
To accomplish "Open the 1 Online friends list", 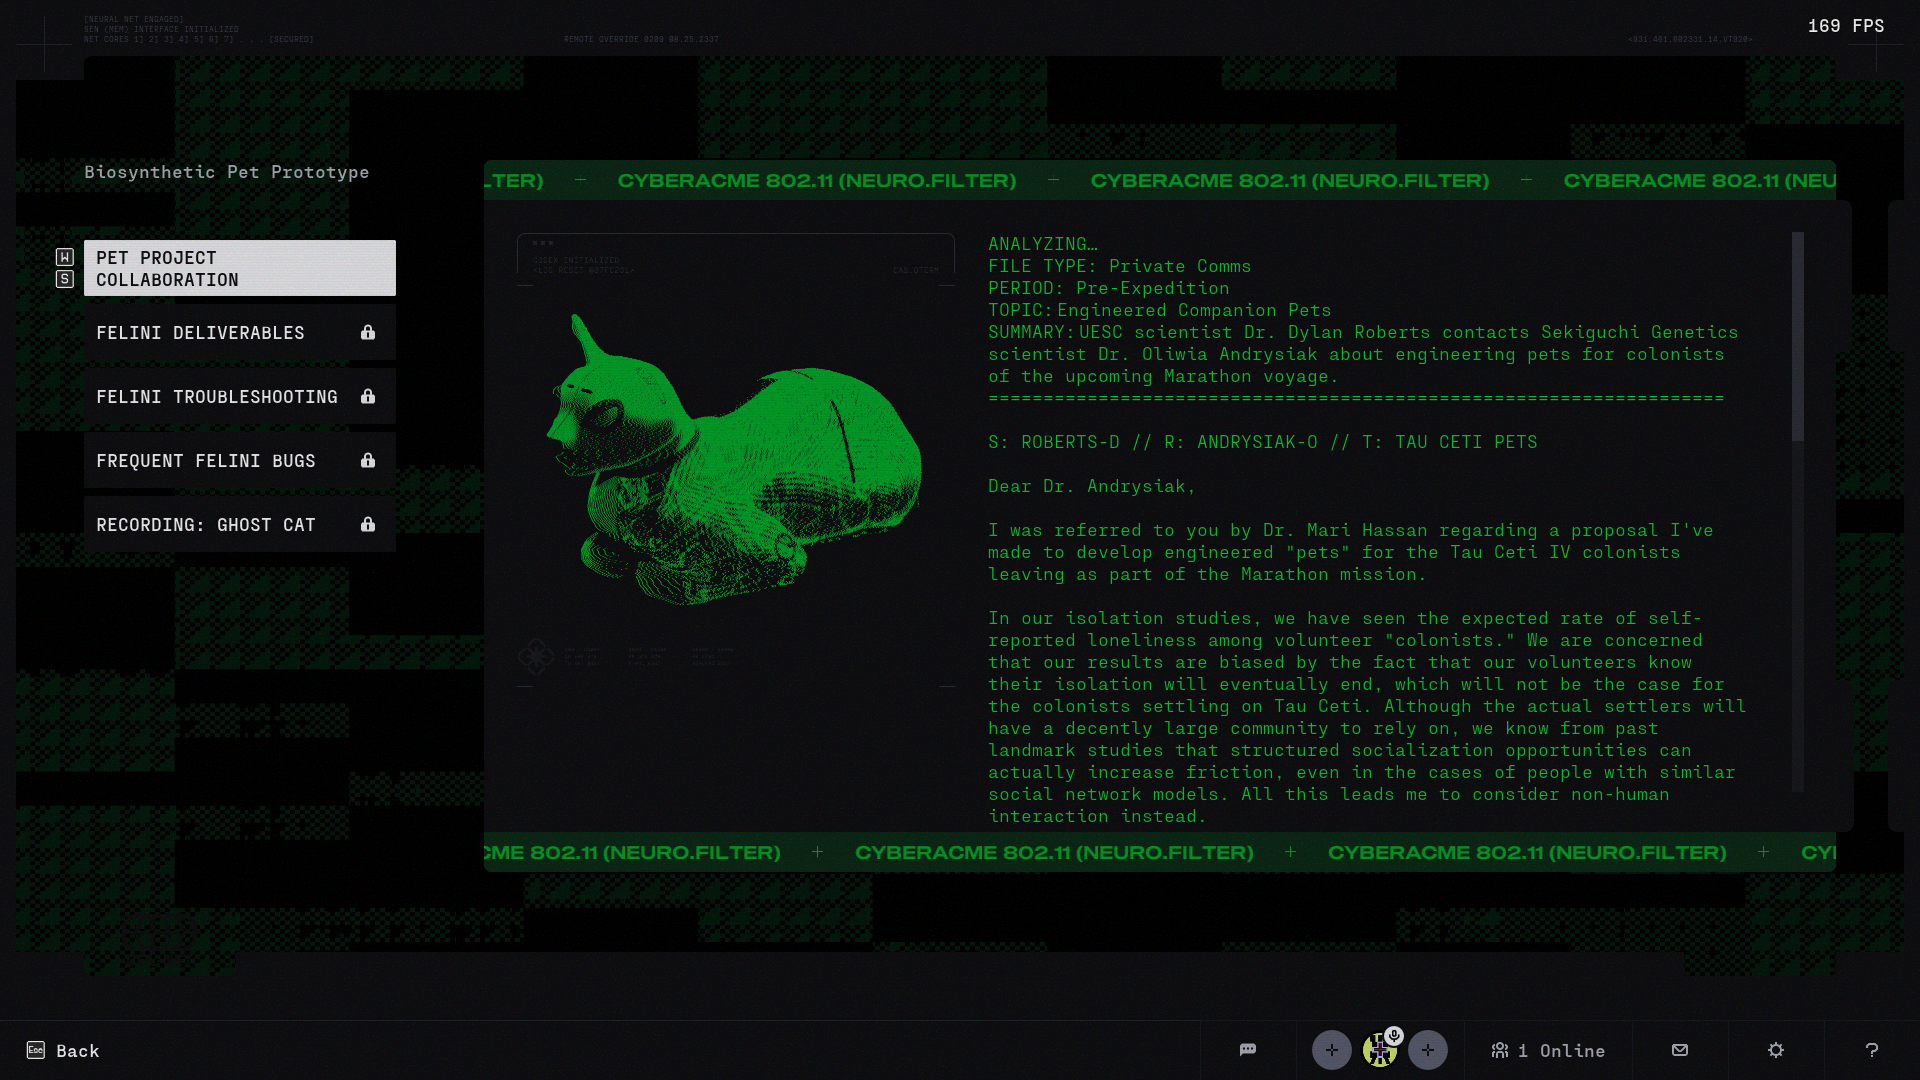I will click(x=1547, y=1050).
